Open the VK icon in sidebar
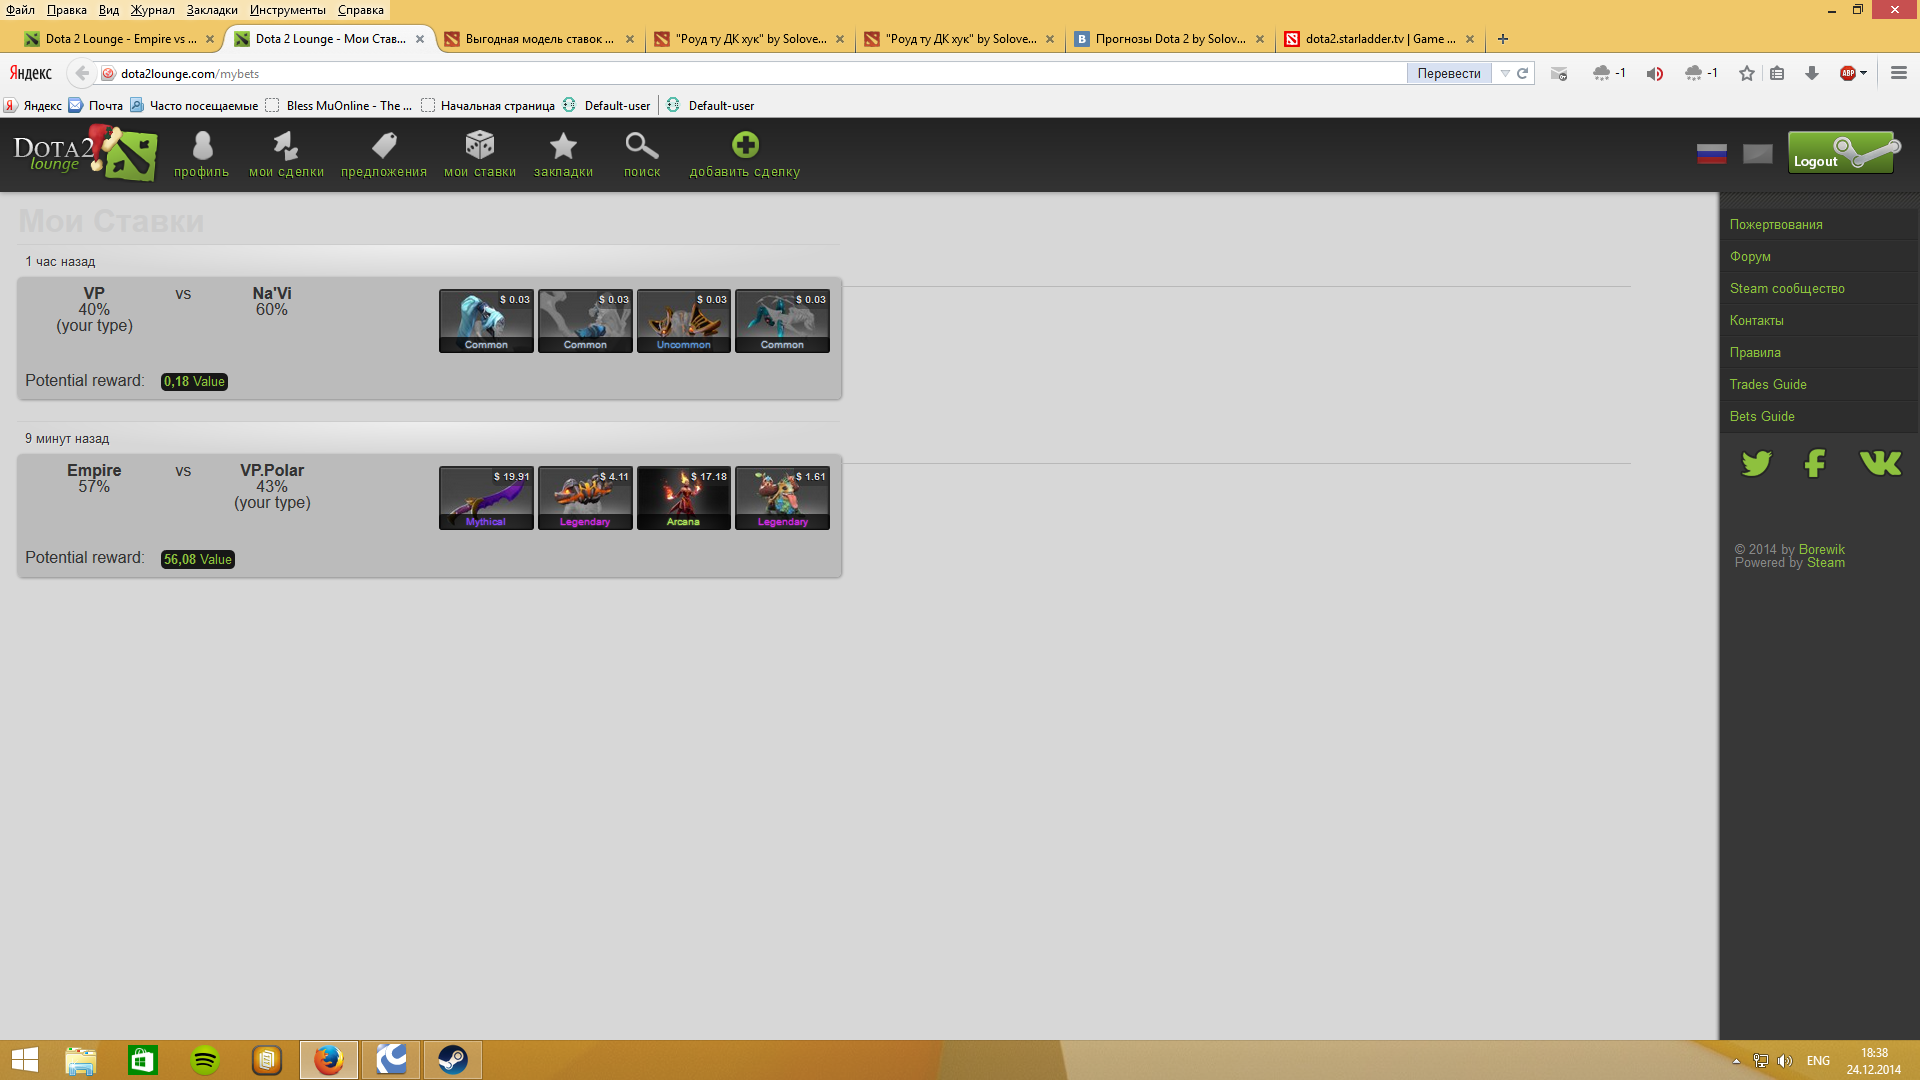The image size is (1920, 1080). [x=1880, y=463]
